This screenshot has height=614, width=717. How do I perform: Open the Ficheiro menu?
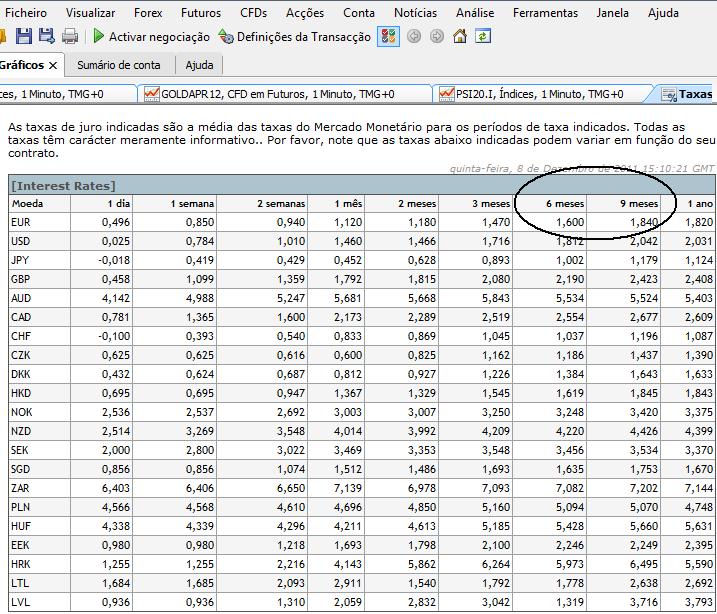[x=26, y=13]
